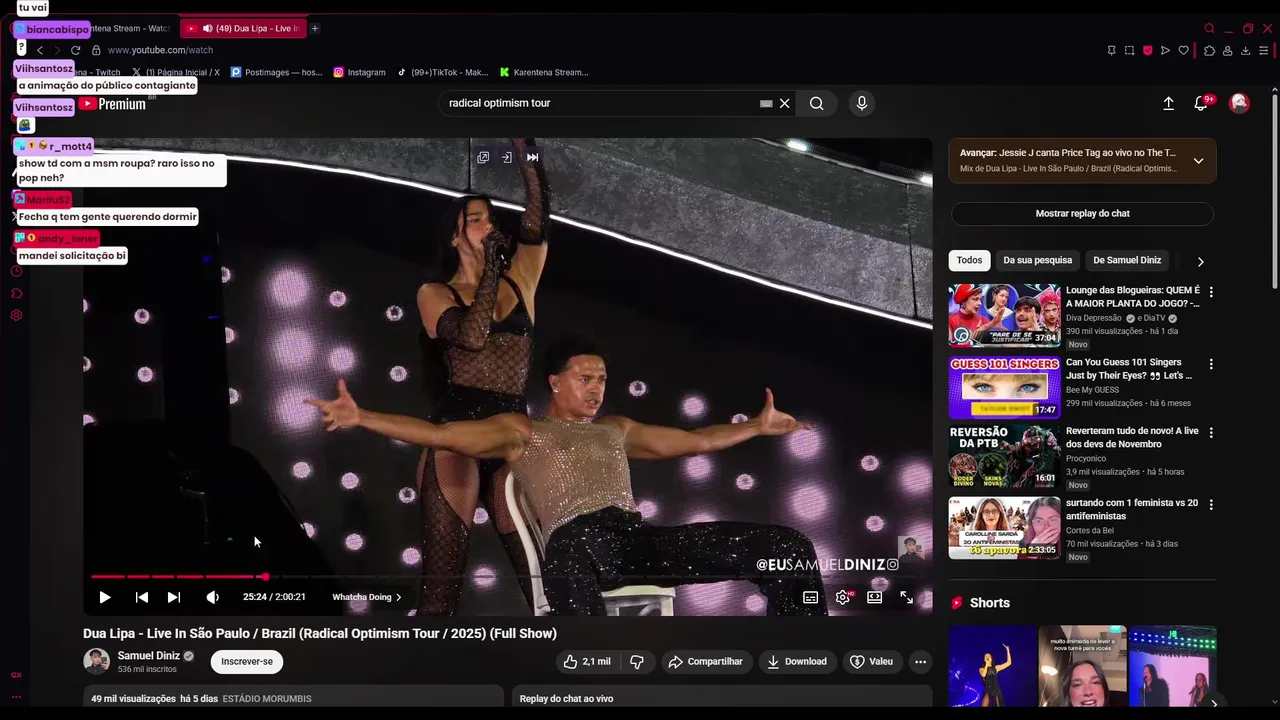
Task: Click the Compartilhar share button
Action: coord(705,661)
